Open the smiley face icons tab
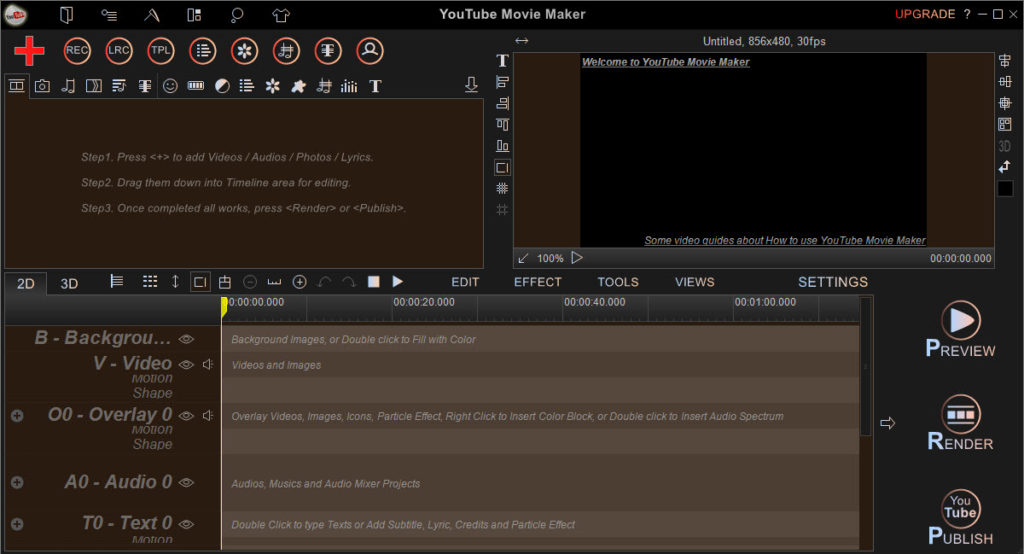The image size is (1024, 554). [170, 86]
